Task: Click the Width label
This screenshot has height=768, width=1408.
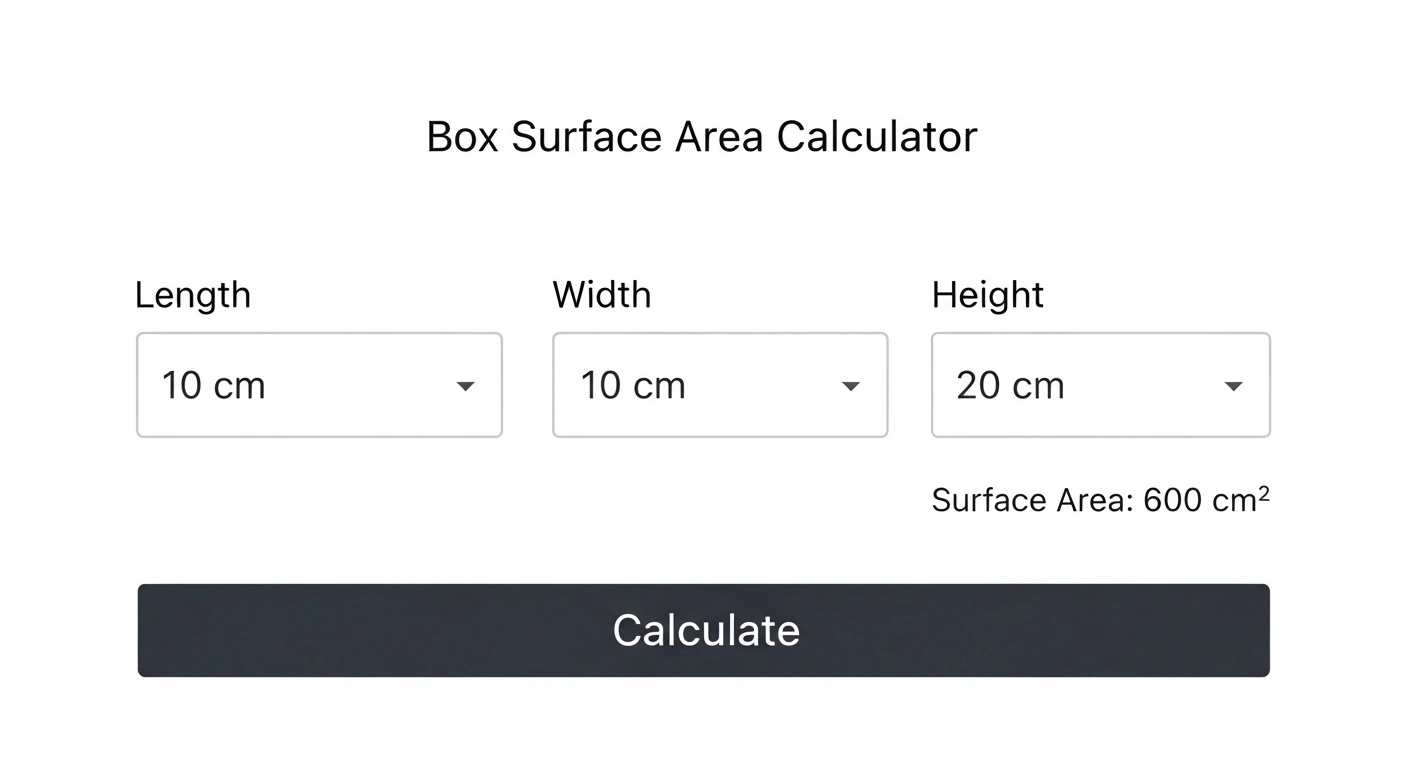Action: (601, 294)
